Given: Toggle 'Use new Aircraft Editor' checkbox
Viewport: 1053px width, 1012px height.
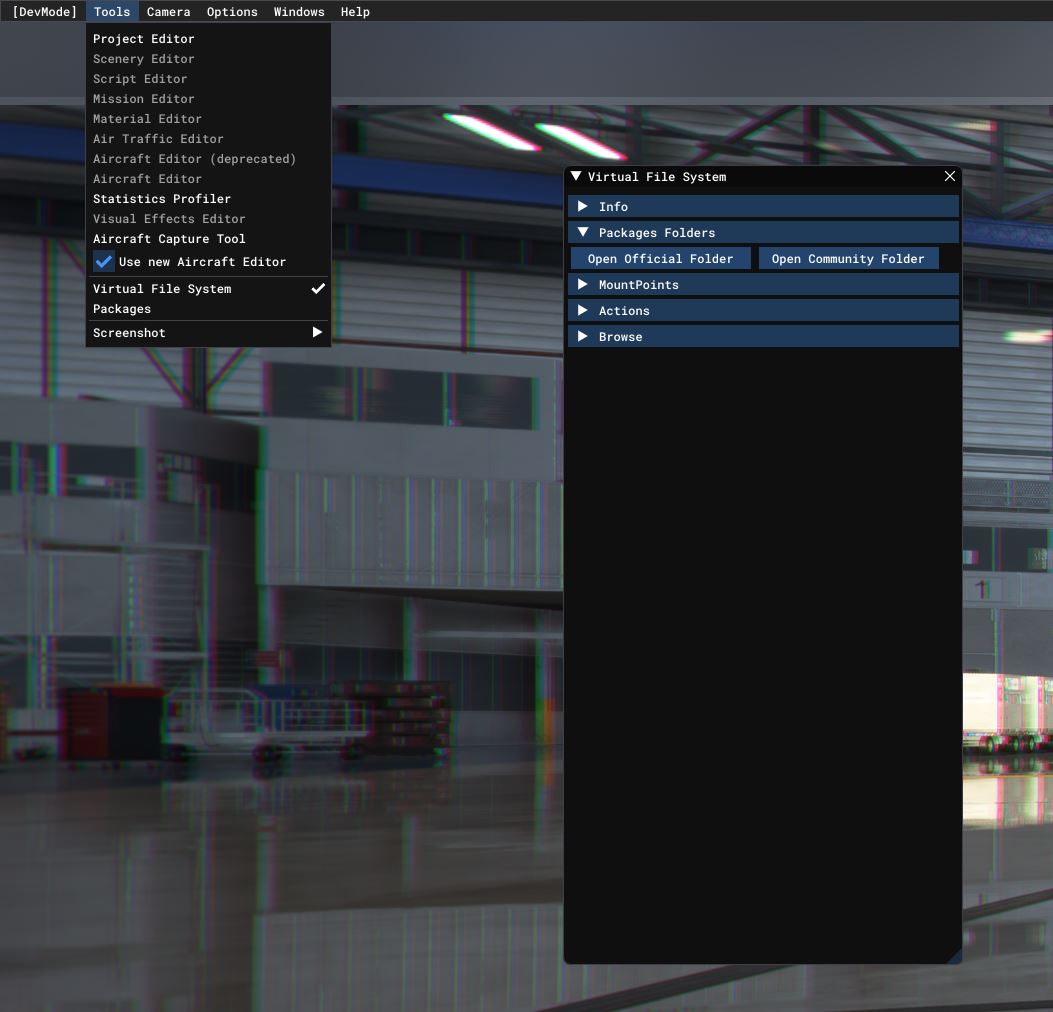Looking at the screenshot, I should 104,262.
